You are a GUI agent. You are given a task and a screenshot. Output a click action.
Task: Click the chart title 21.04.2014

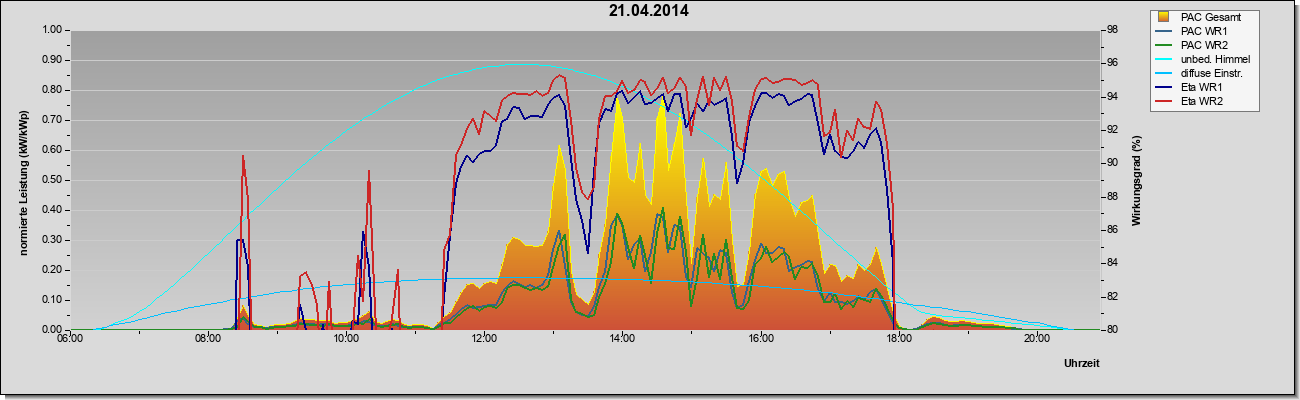649,11
